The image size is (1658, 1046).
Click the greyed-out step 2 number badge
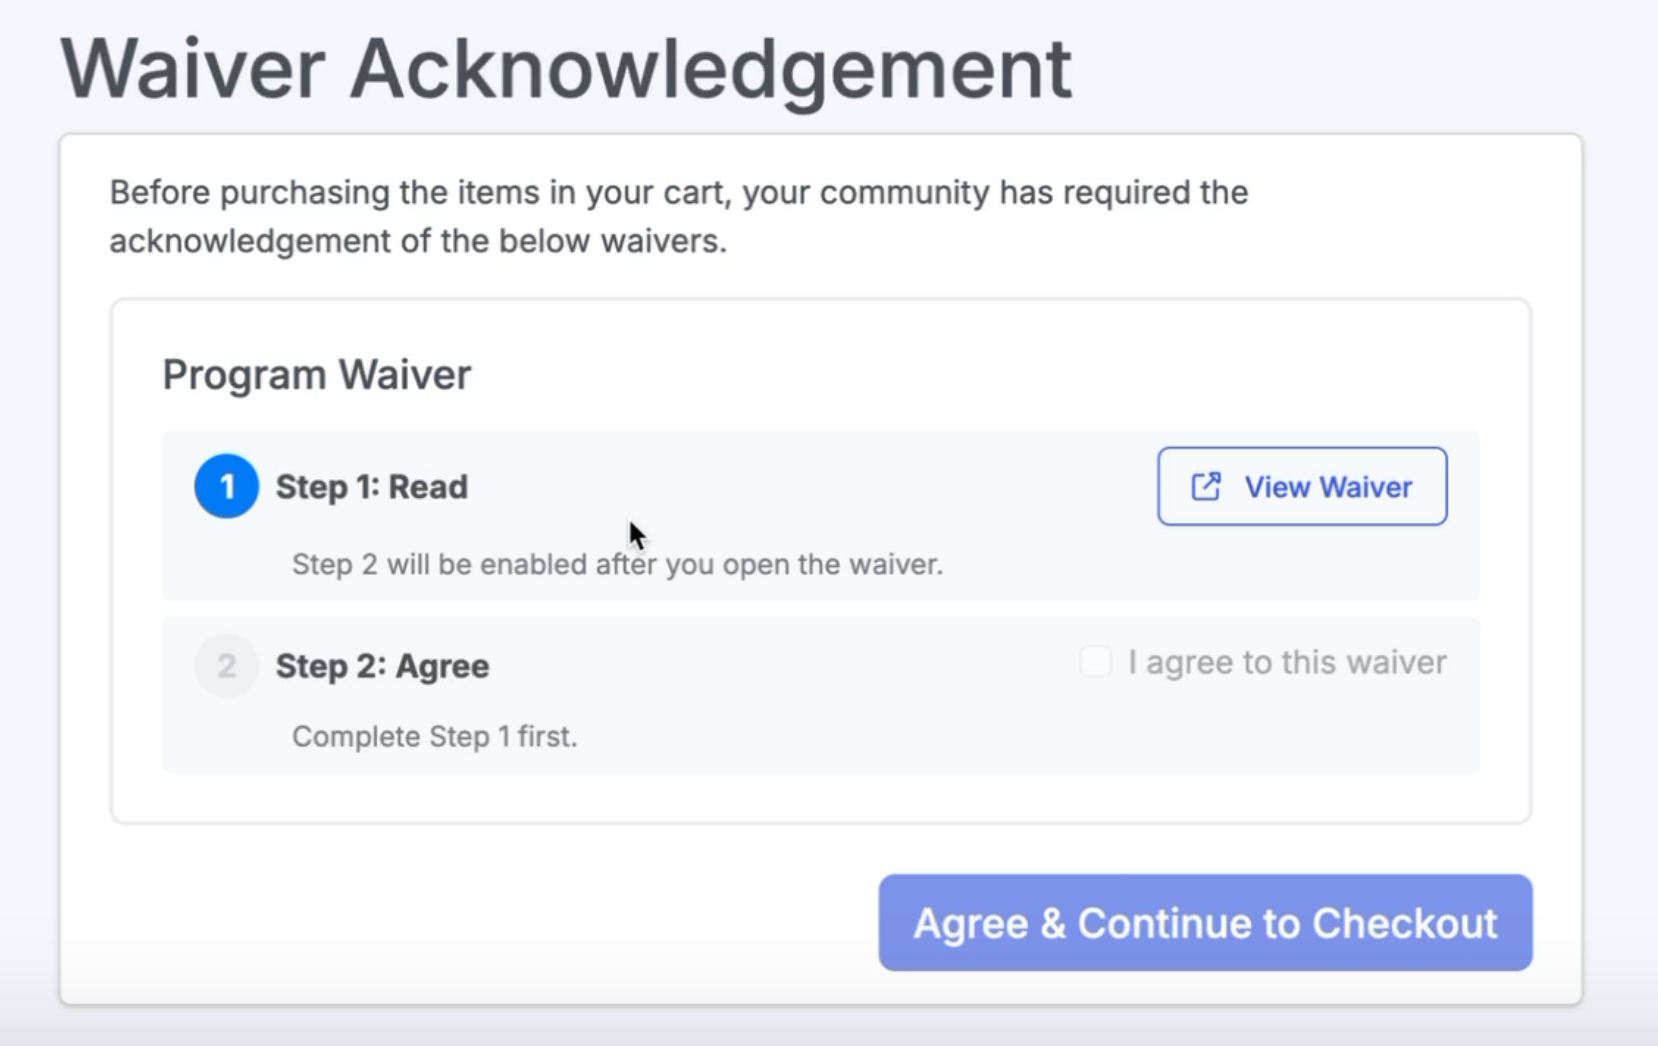click(x=226, y=666)
